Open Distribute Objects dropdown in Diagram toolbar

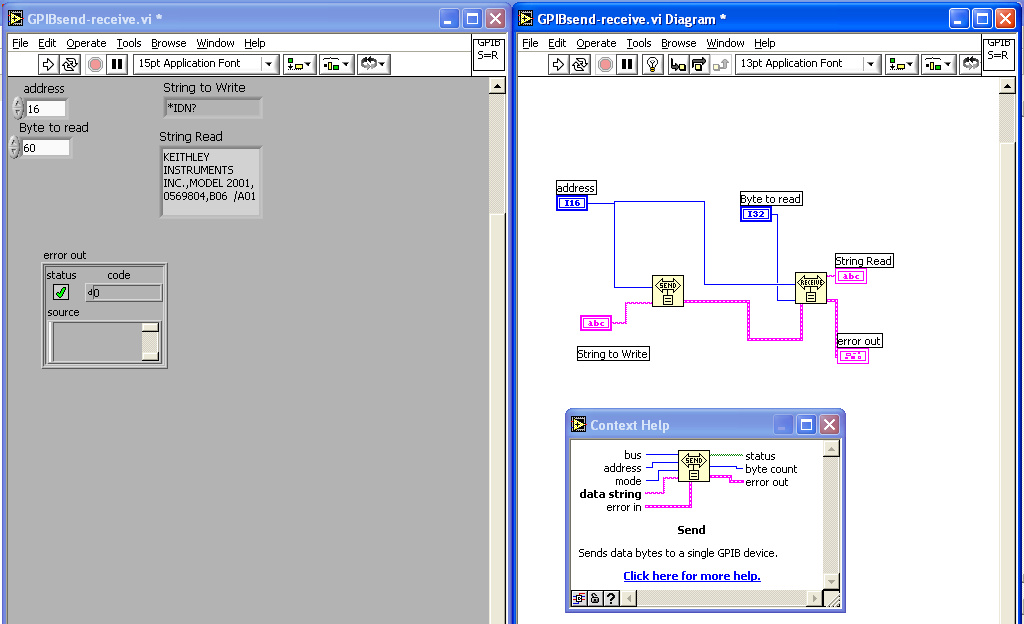(938, 64)
